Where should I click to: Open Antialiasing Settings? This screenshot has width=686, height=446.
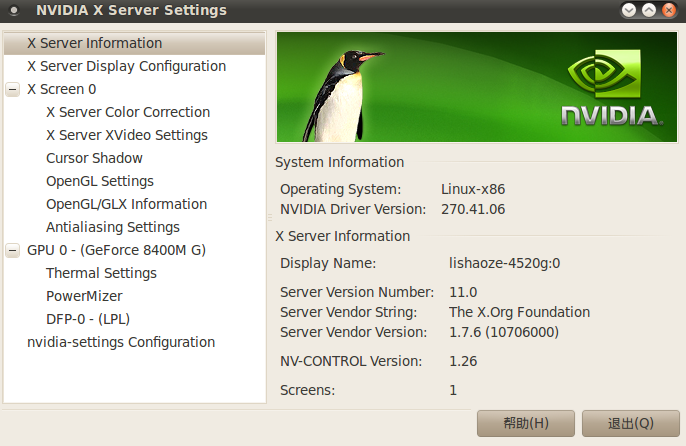click(113, 227)
